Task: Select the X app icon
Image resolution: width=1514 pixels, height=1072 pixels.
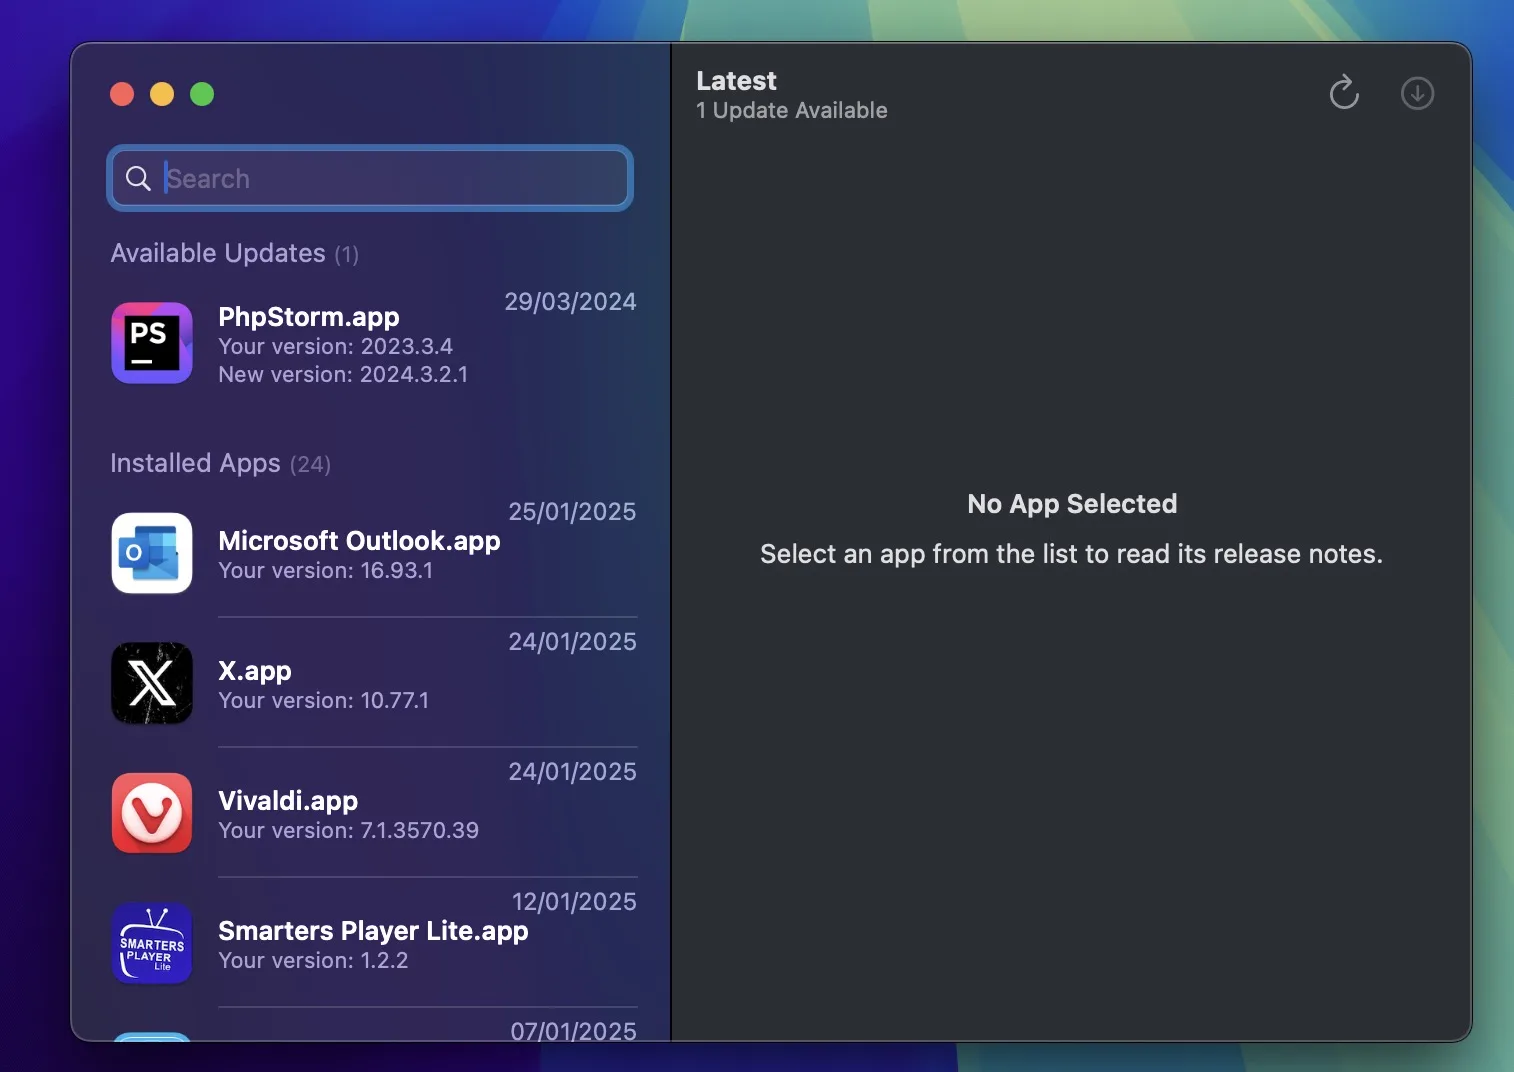Action: click(152, 683)
